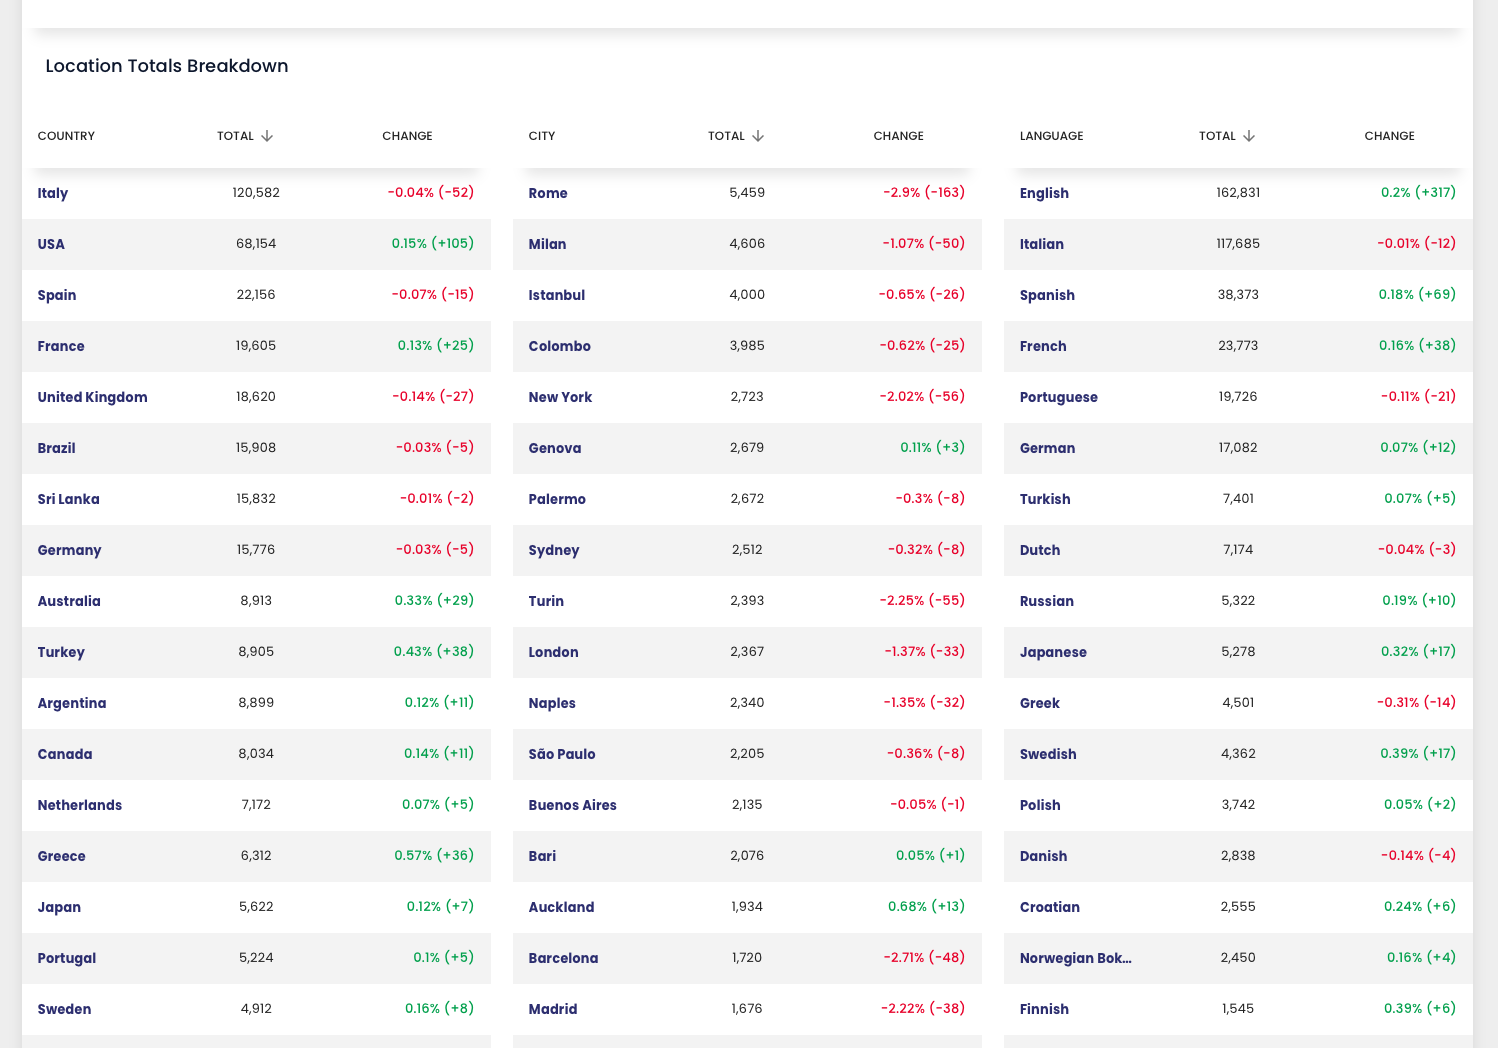Viewport: 1498px width, 1048px height.
Task: Select the Buenos Aires city link
Action: [x=572, y=805]
